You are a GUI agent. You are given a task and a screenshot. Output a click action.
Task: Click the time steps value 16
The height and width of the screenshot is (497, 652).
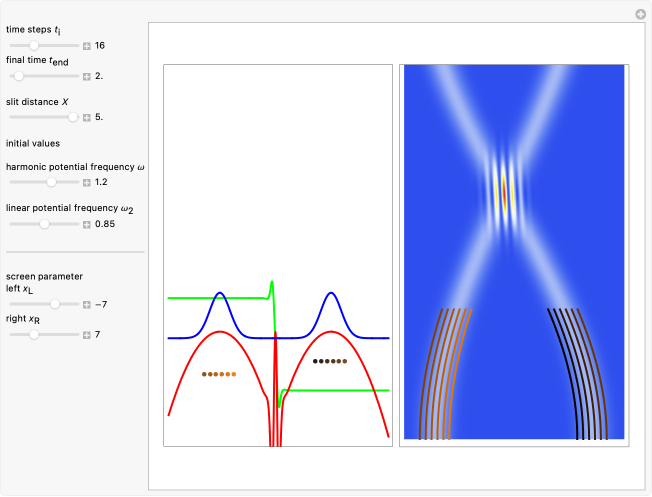[x=100, y=45]
